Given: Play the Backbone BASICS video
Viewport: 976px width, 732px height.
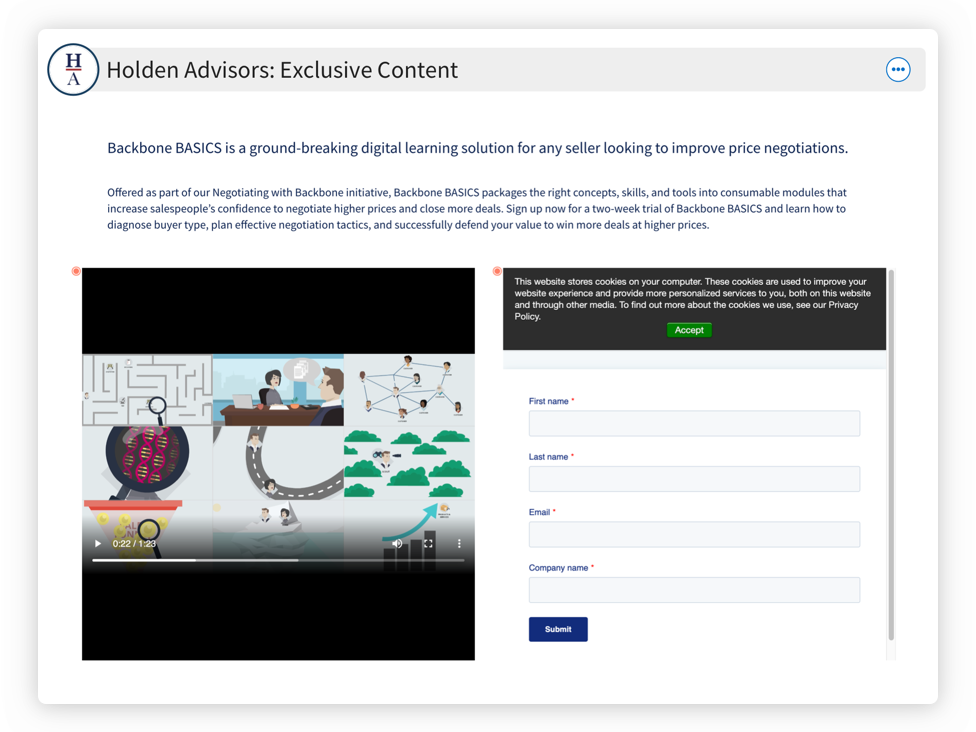Looking at the screenshot, I should (98, 543).
